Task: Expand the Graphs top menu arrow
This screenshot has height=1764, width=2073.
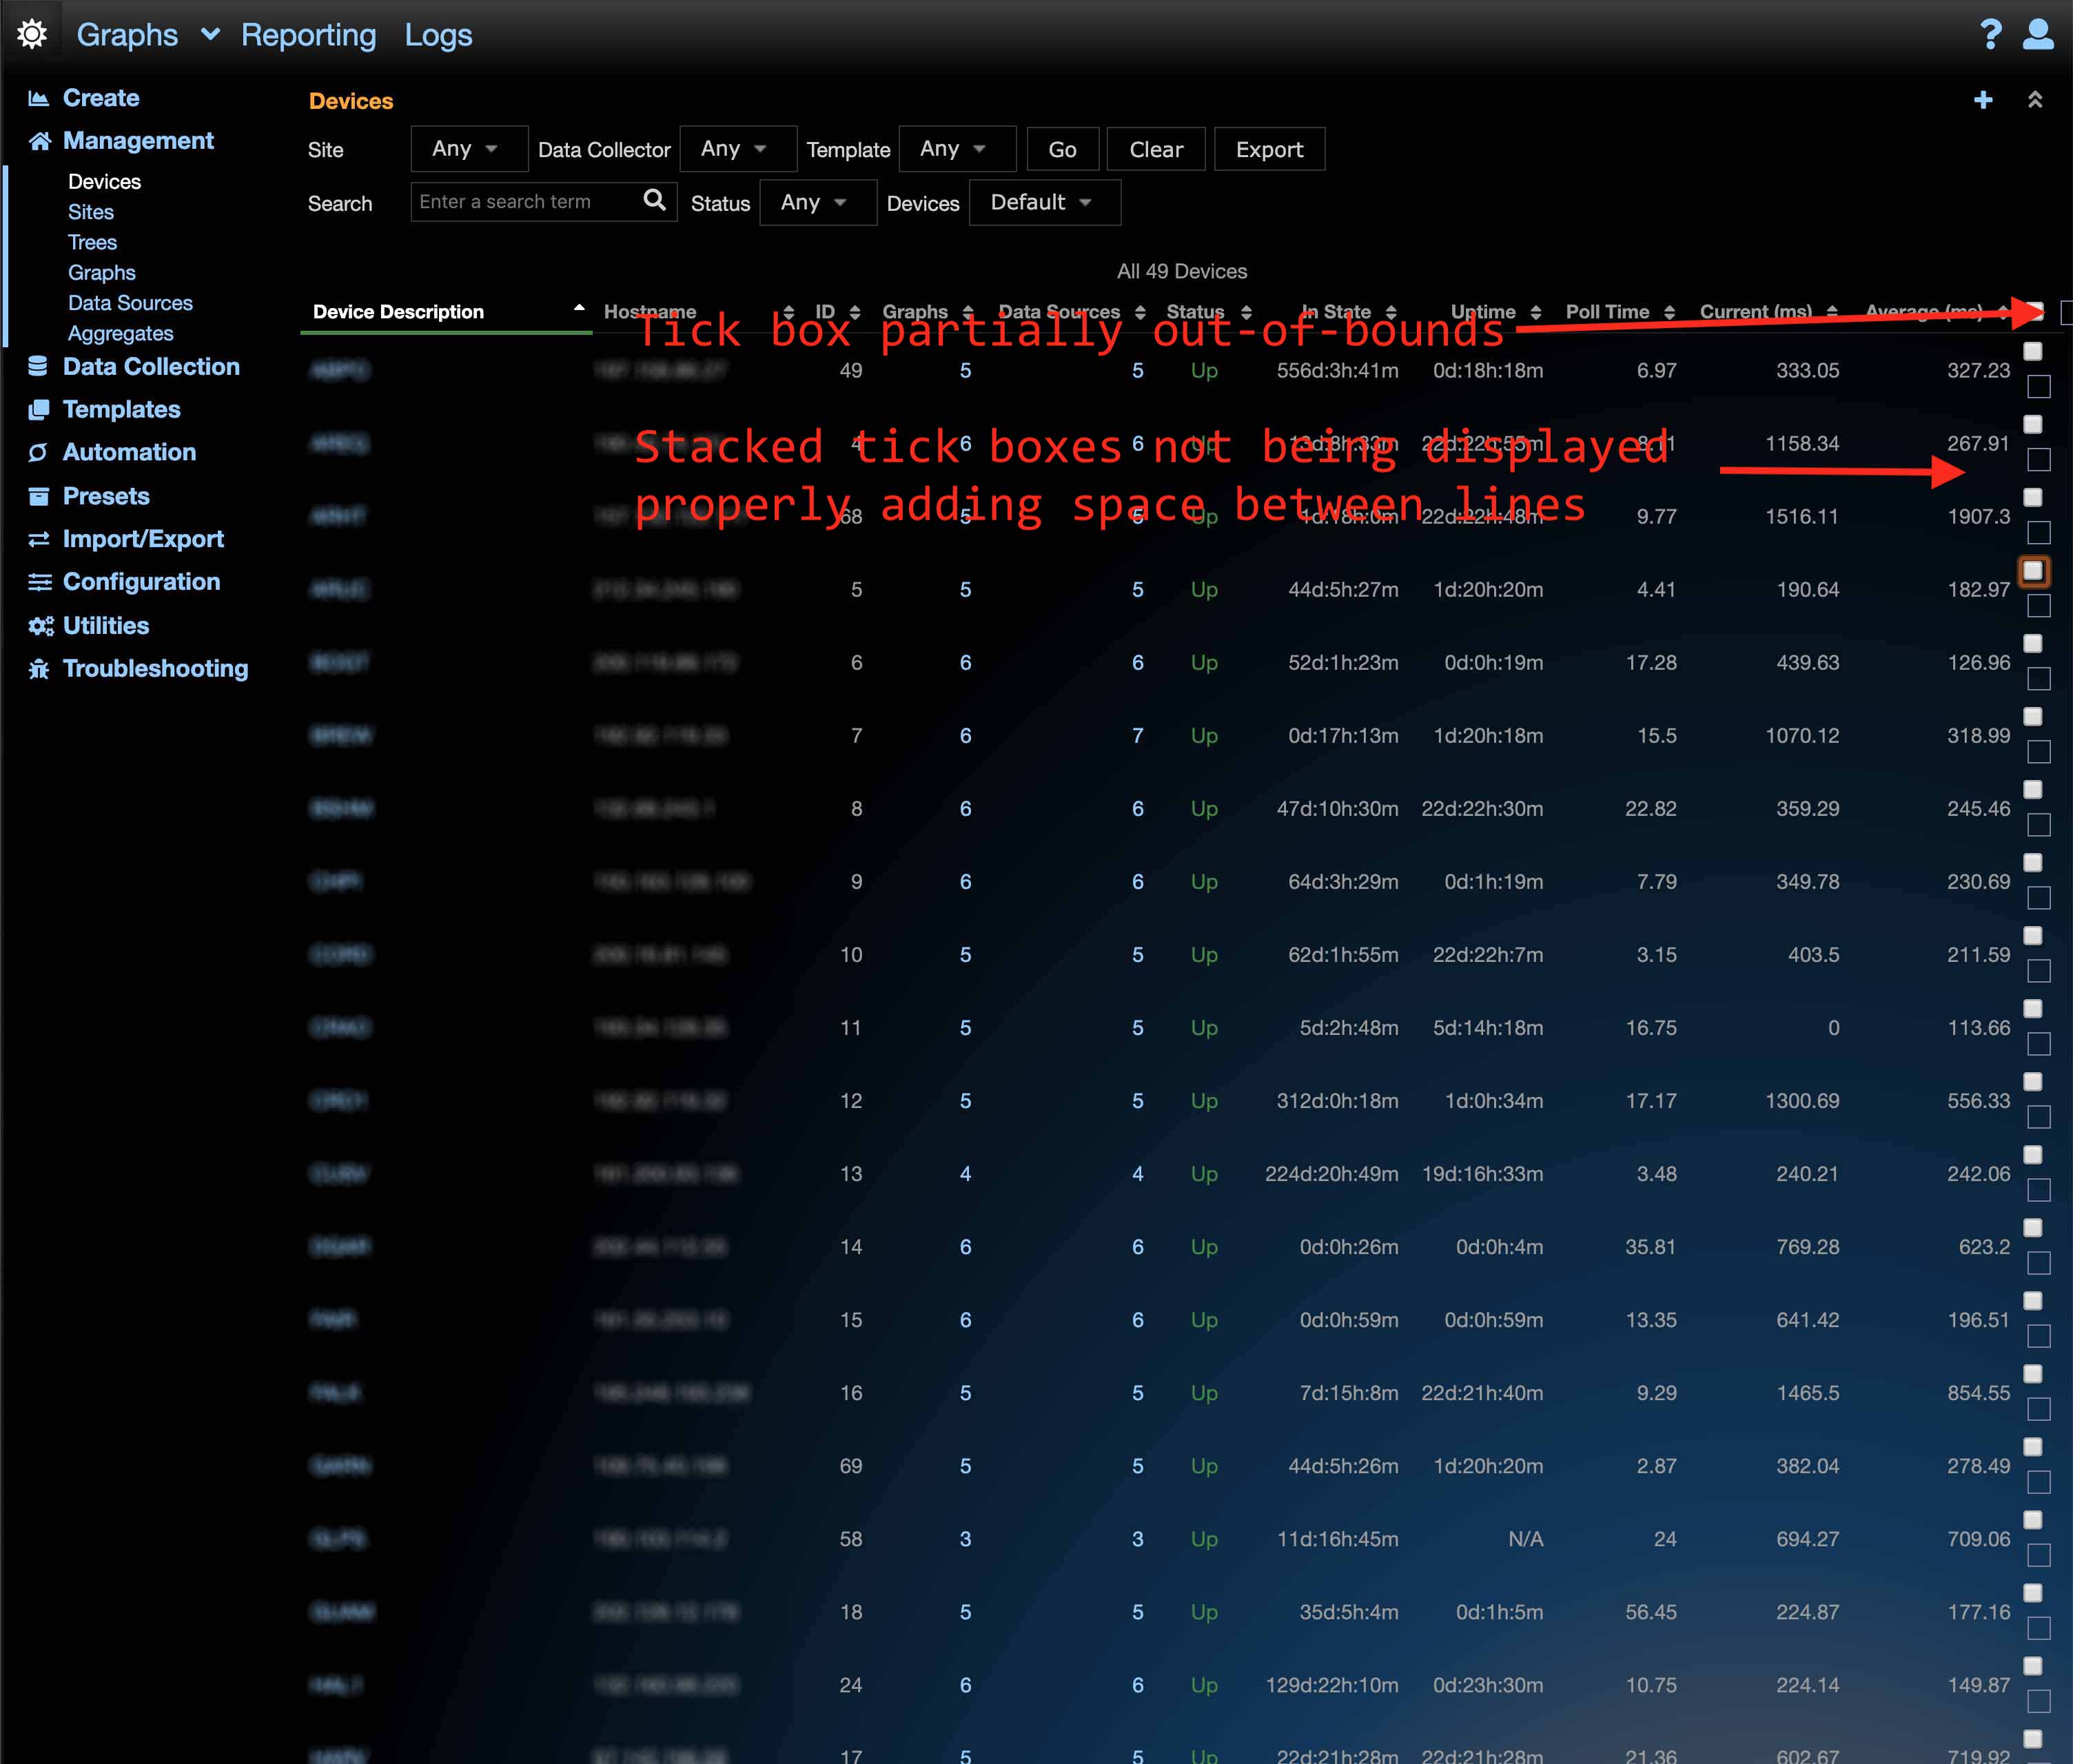Action: (x=210, y=35)
